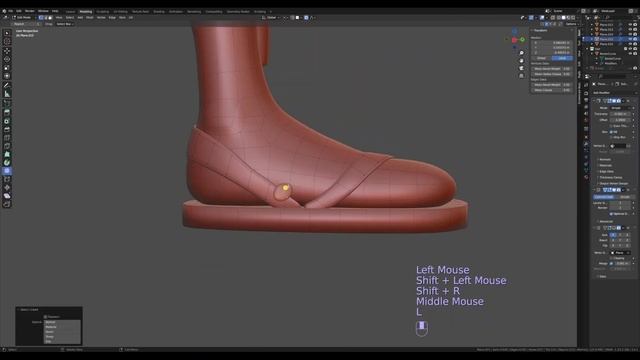This screenshot has height=360, width=640.
Task: Hide the highlighted Plane object in outliner
Action: pyautogui.click(x=630, y=39)
